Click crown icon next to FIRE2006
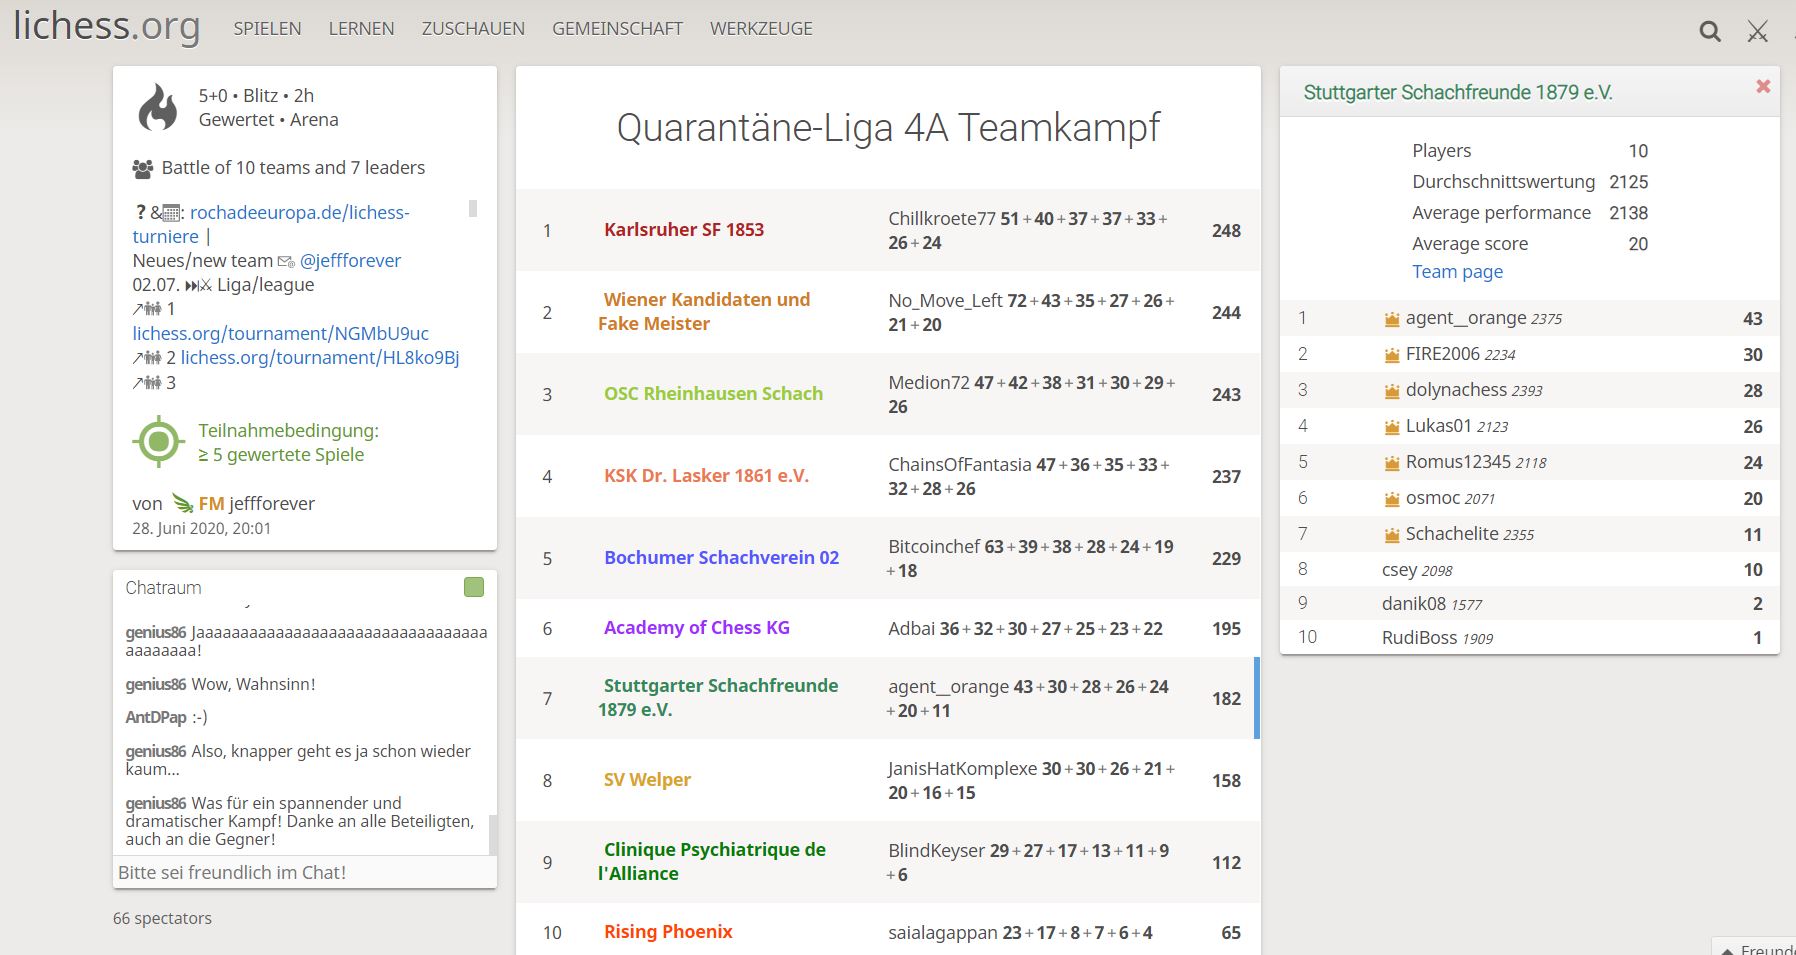 pos(1392,355)
